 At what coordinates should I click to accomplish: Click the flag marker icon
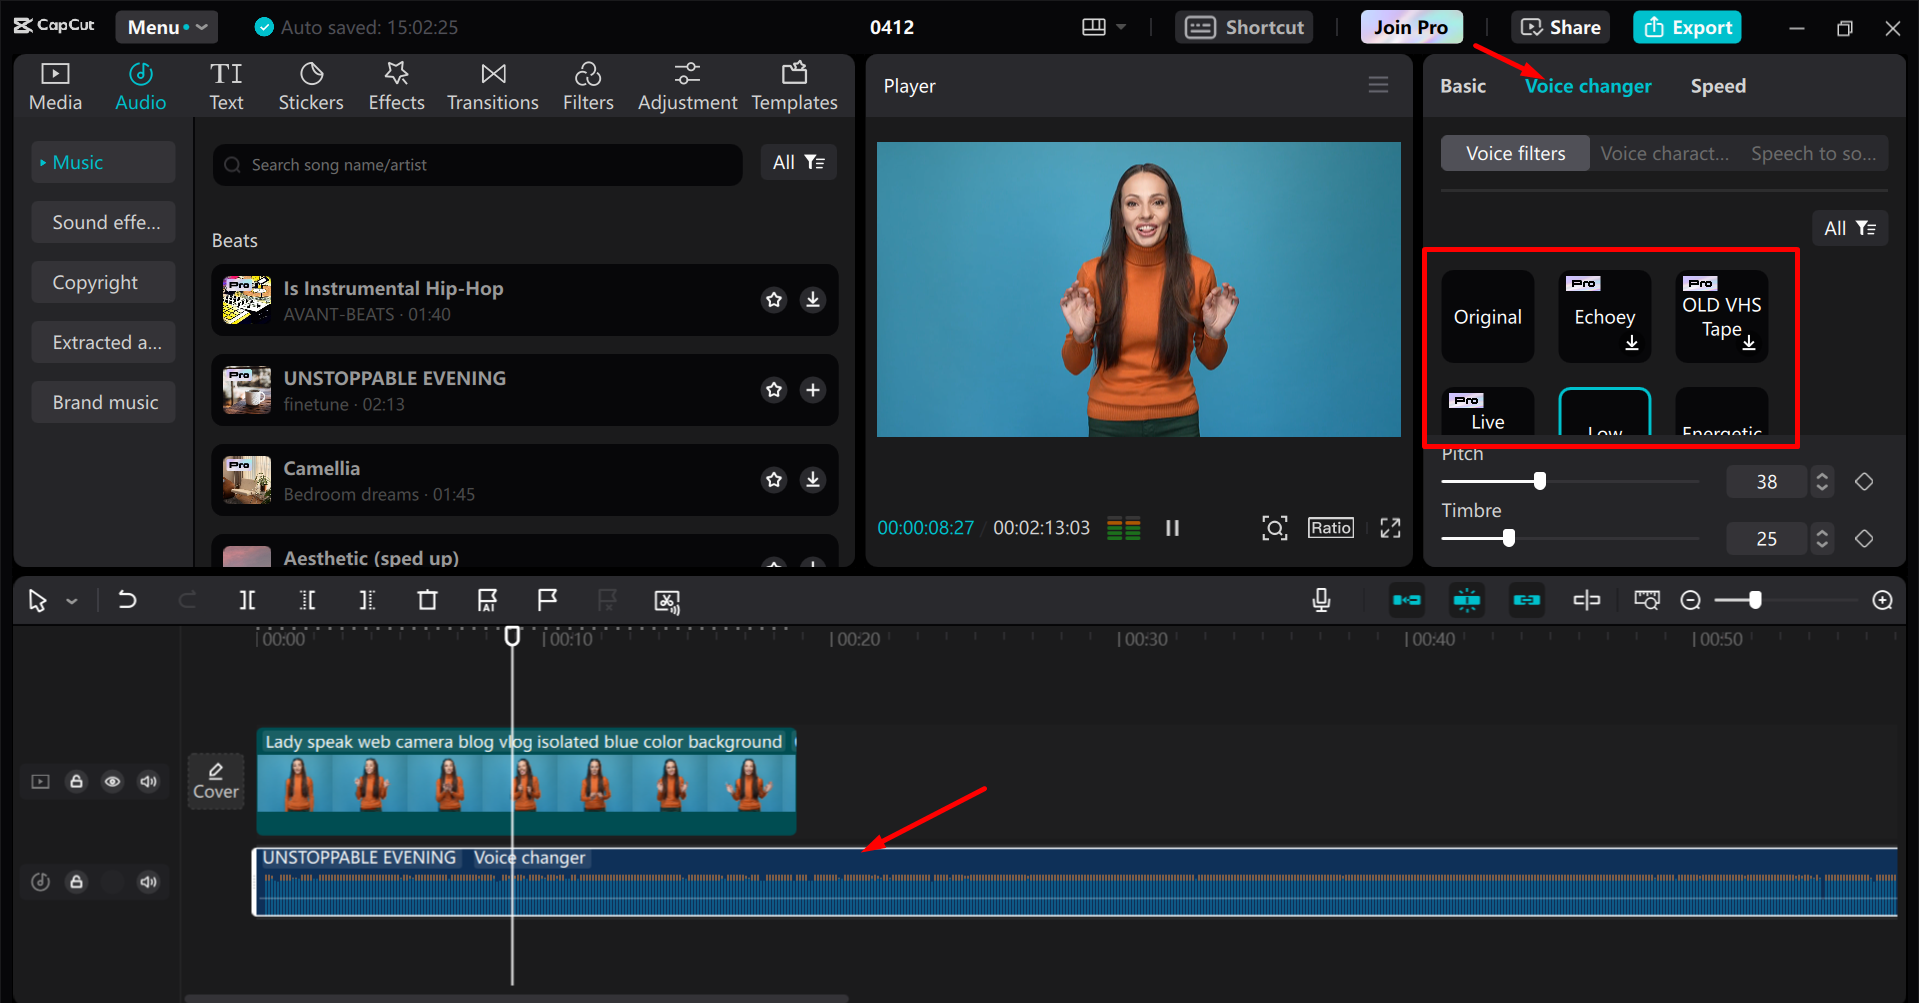(x=547, y=600)
